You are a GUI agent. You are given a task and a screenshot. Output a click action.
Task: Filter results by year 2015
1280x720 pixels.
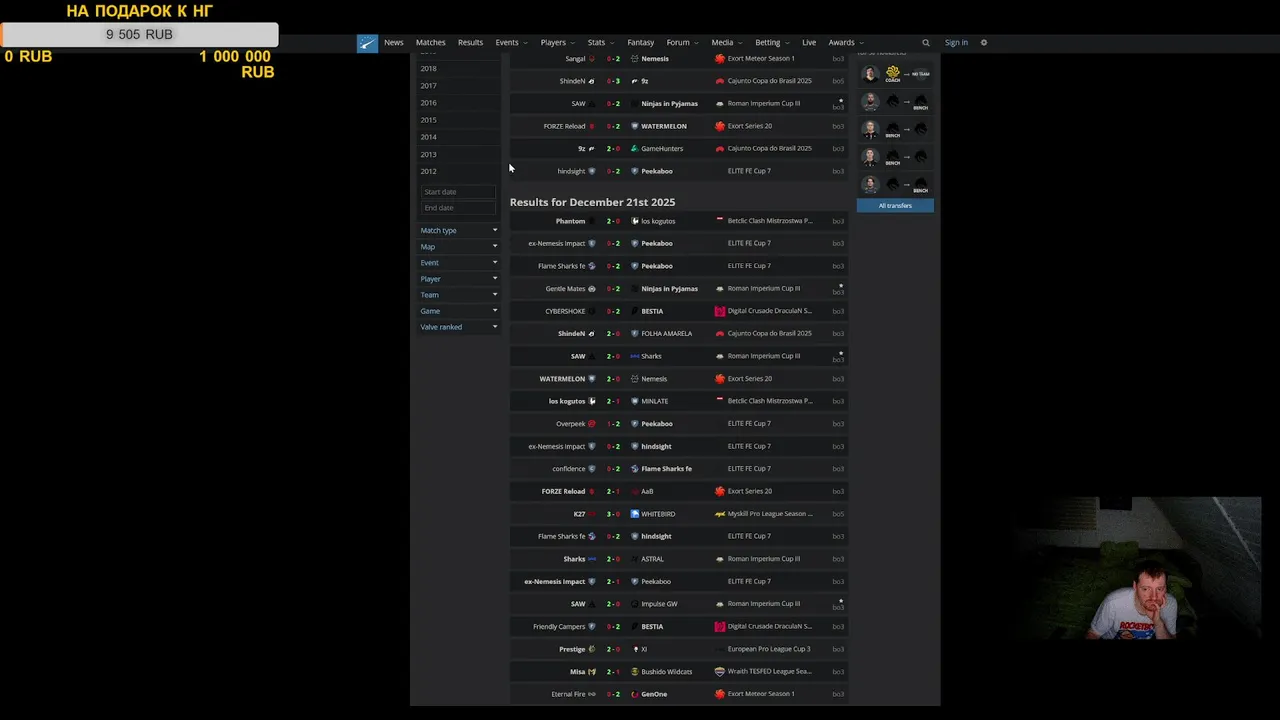[x=428, y=120]
